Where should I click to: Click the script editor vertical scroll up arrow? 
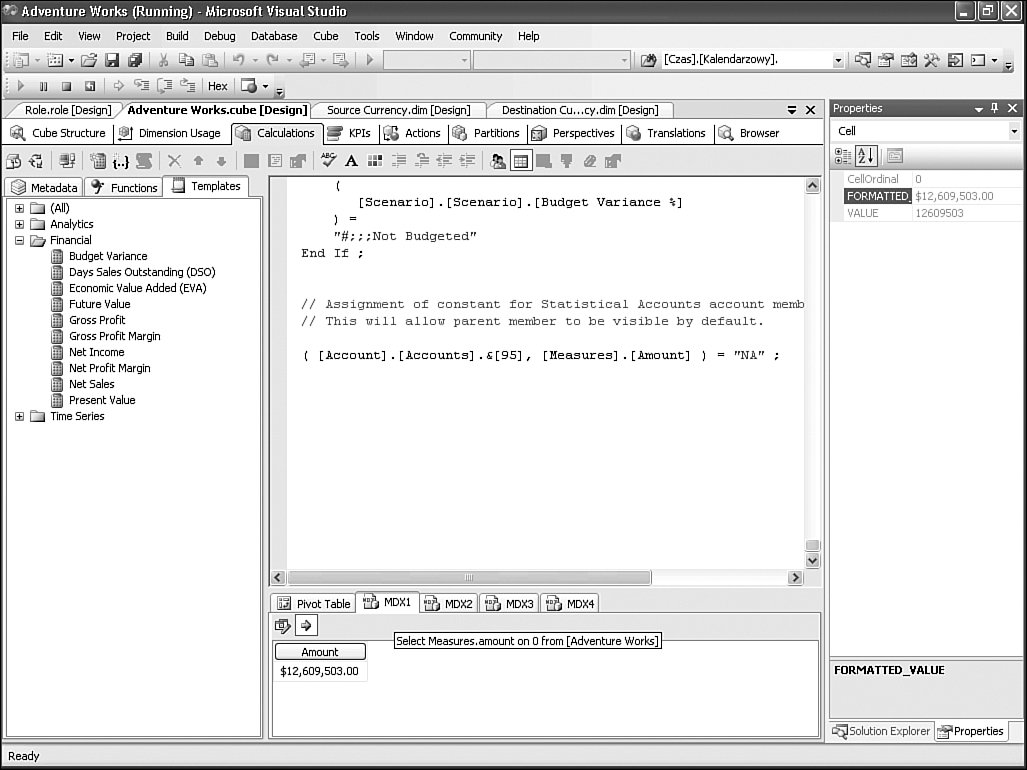813,185
